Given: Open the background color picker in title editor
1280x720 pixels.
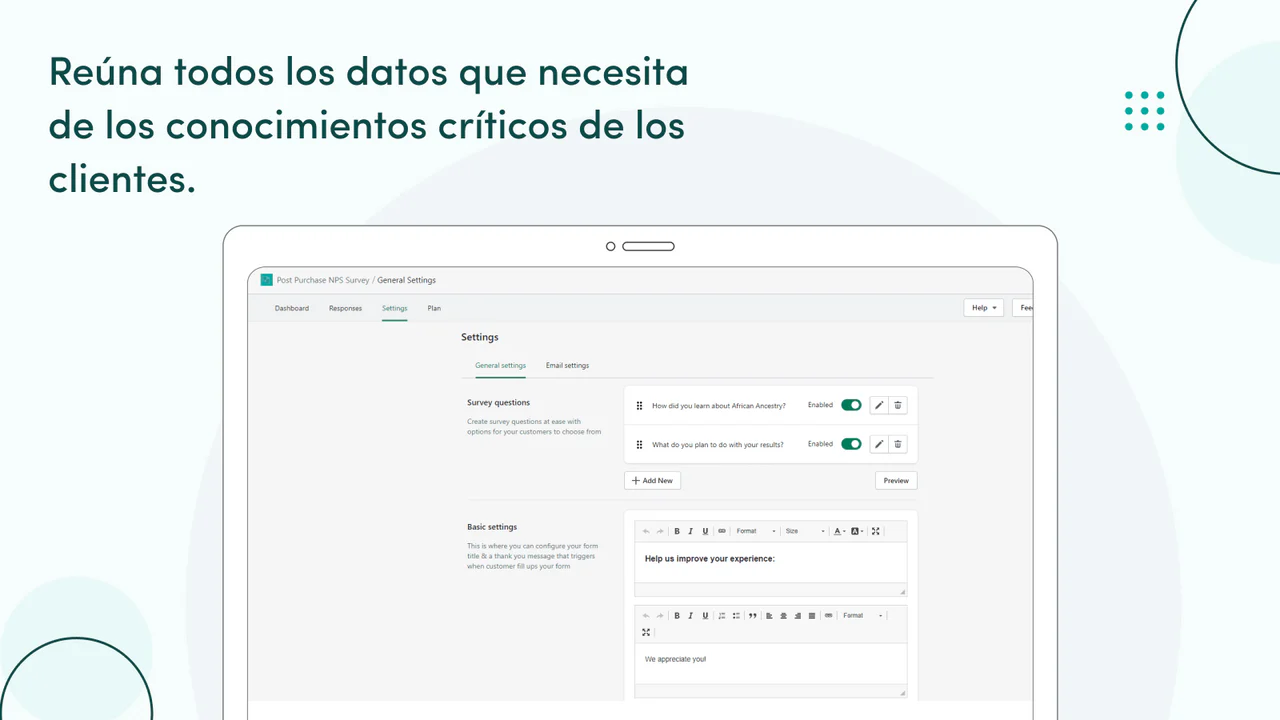Looking at the screenshot, I should 857,531.
